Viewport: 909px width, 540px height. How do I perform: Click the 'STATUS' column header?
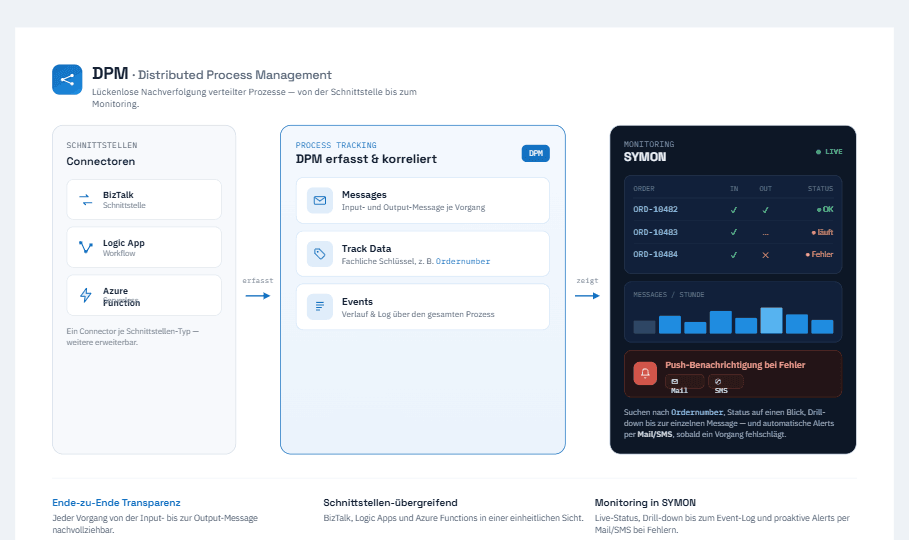[x=820, y=189]
